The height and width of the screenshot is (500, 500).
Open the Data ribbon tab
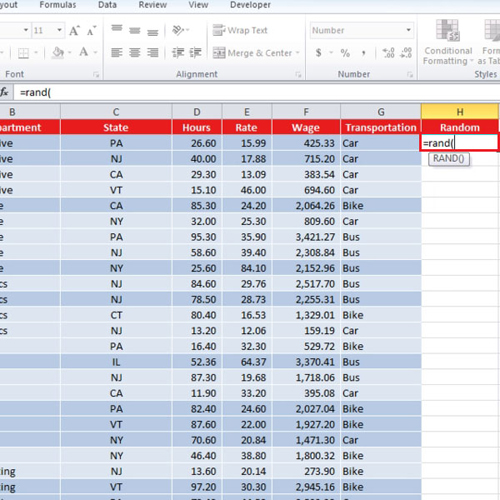pyautogui.click(x=107, y=5)
